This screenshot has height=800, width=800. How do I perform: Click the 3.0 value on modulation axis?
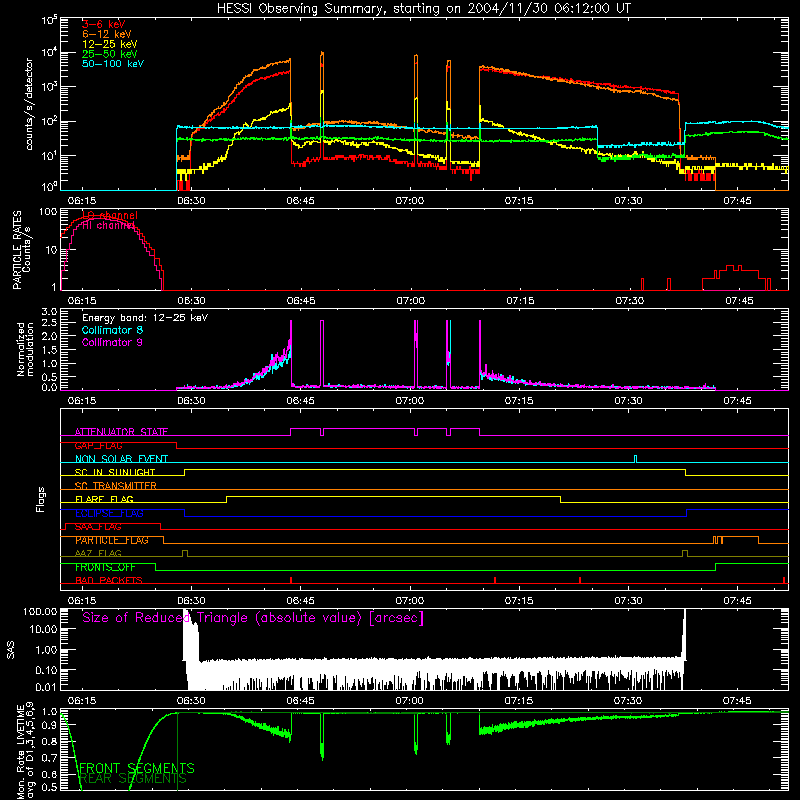49,311
